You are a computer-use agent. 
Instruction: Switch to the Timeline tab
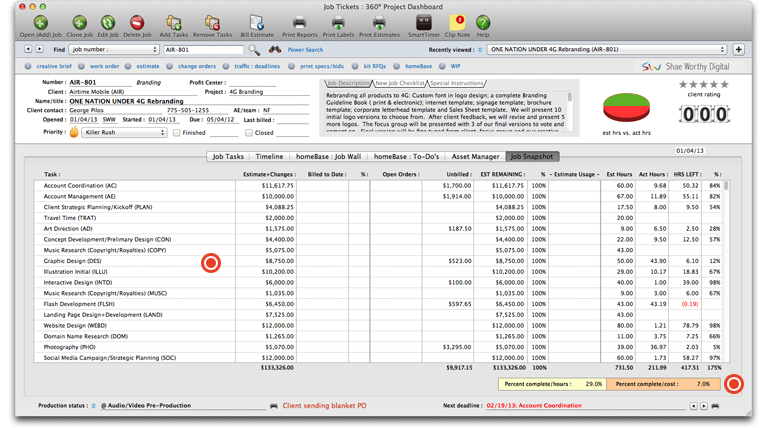[269, 157]
